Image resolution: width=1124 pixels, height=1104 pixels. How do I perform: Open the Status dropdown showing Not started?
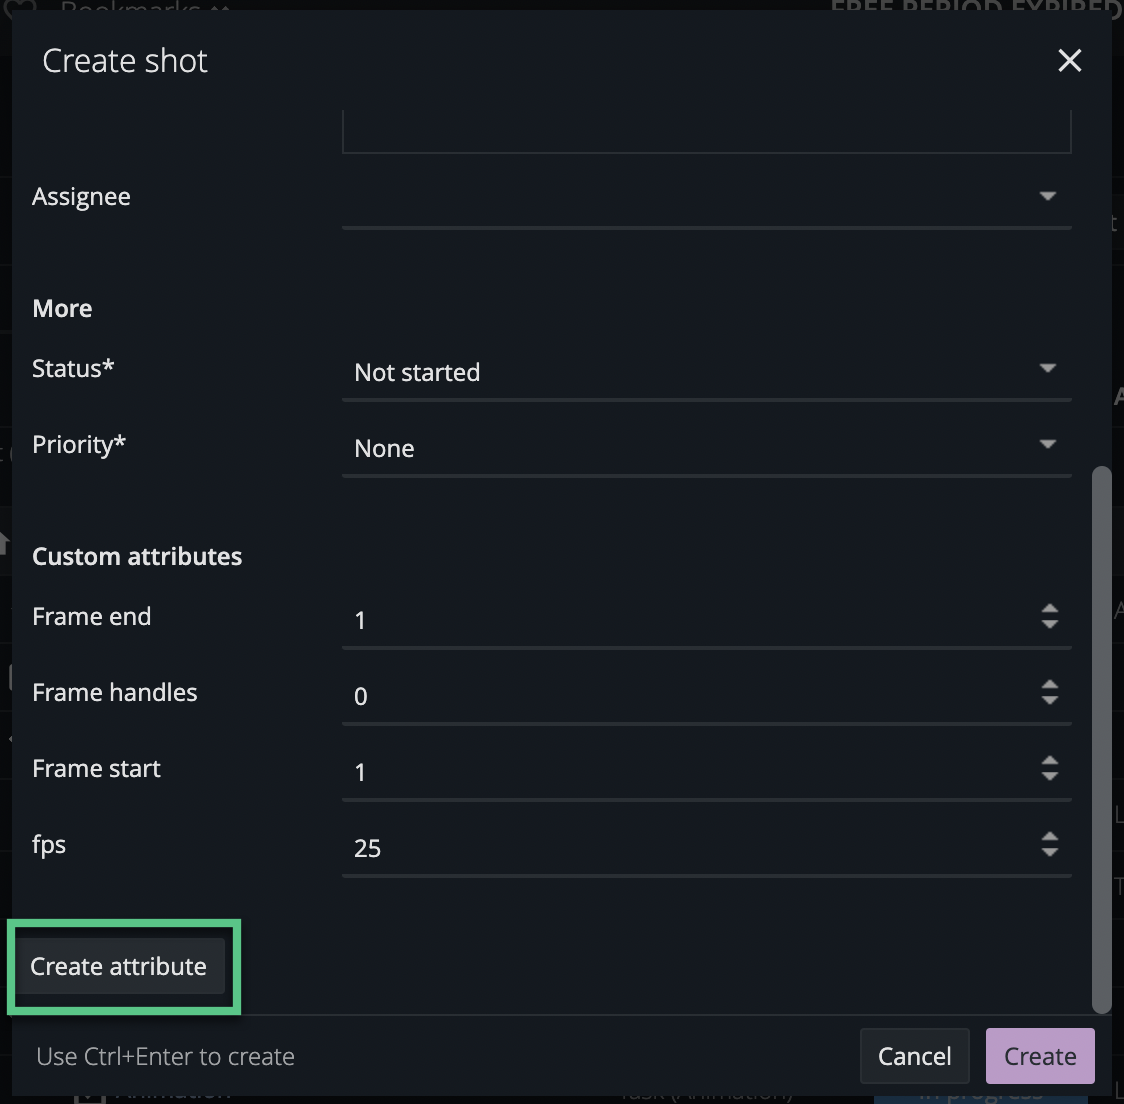click(x=1046, y=368)
